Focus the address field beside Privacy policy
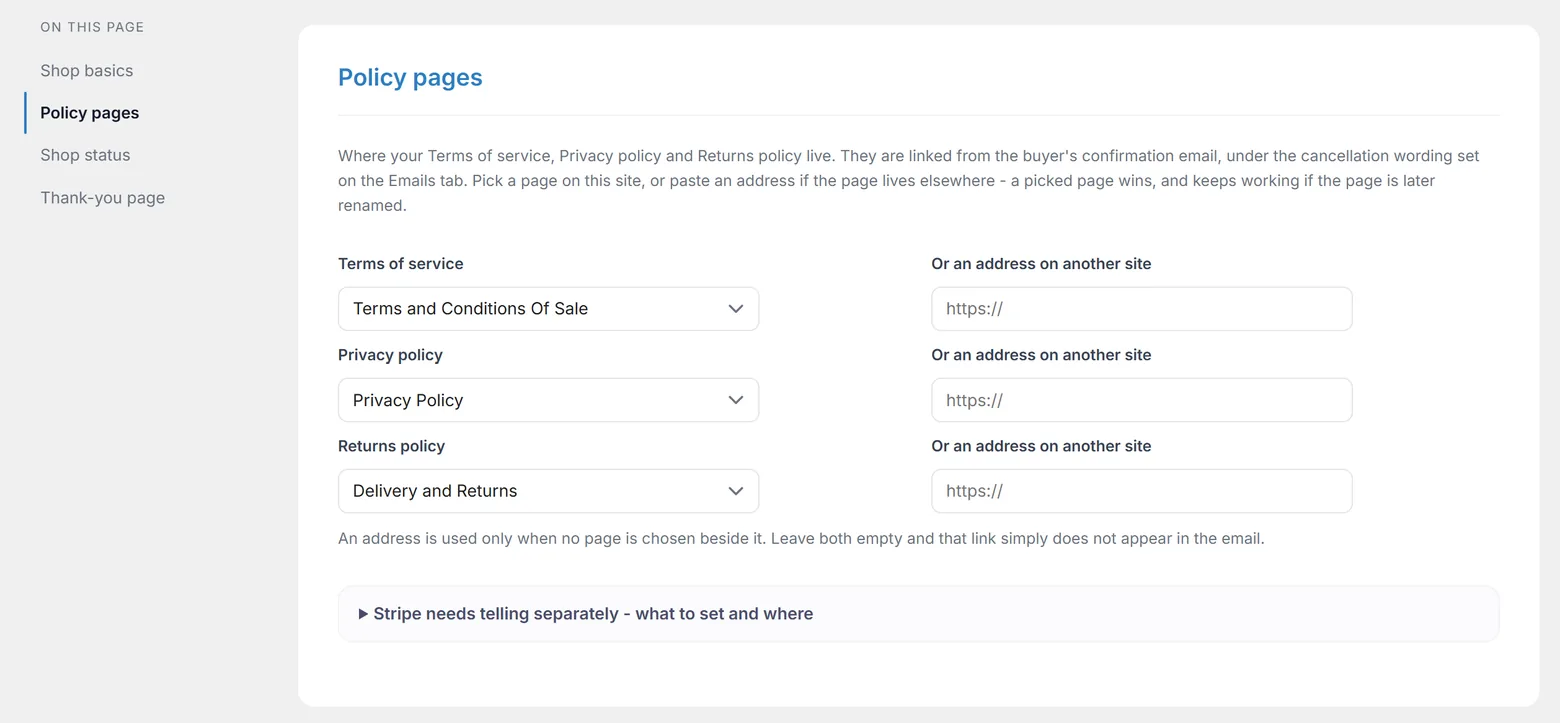The width and height of the screenshot is (1560, 723). pos(1141,400)
